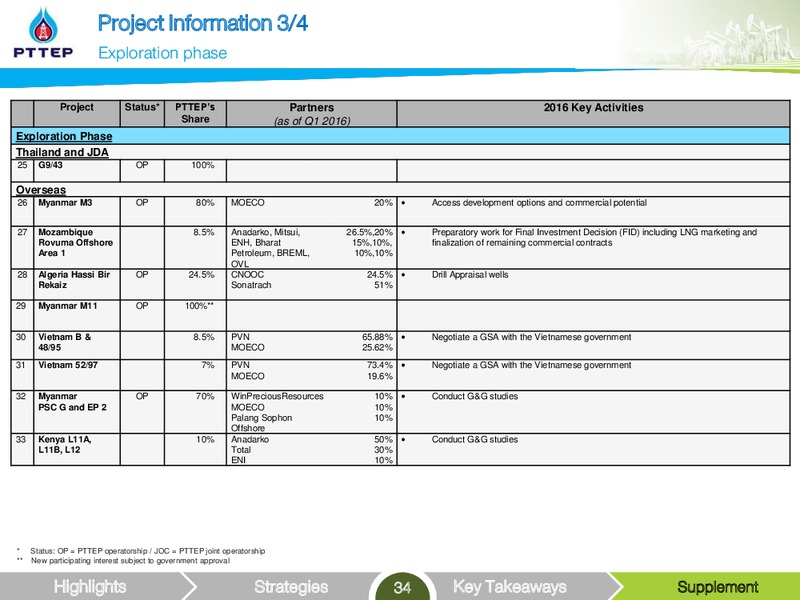Click the 70% share of Myanmar PSC G
This screenshot has width=800, height=600.
pyautogui.click(x=205, y=396)
